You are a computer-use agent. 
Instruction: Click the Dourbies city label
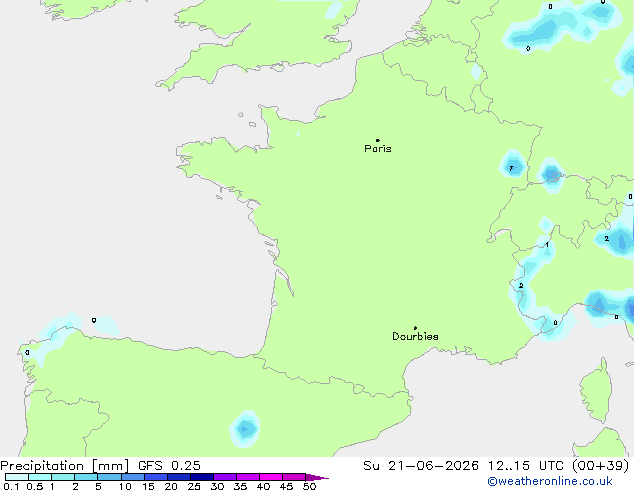(415, 336)
